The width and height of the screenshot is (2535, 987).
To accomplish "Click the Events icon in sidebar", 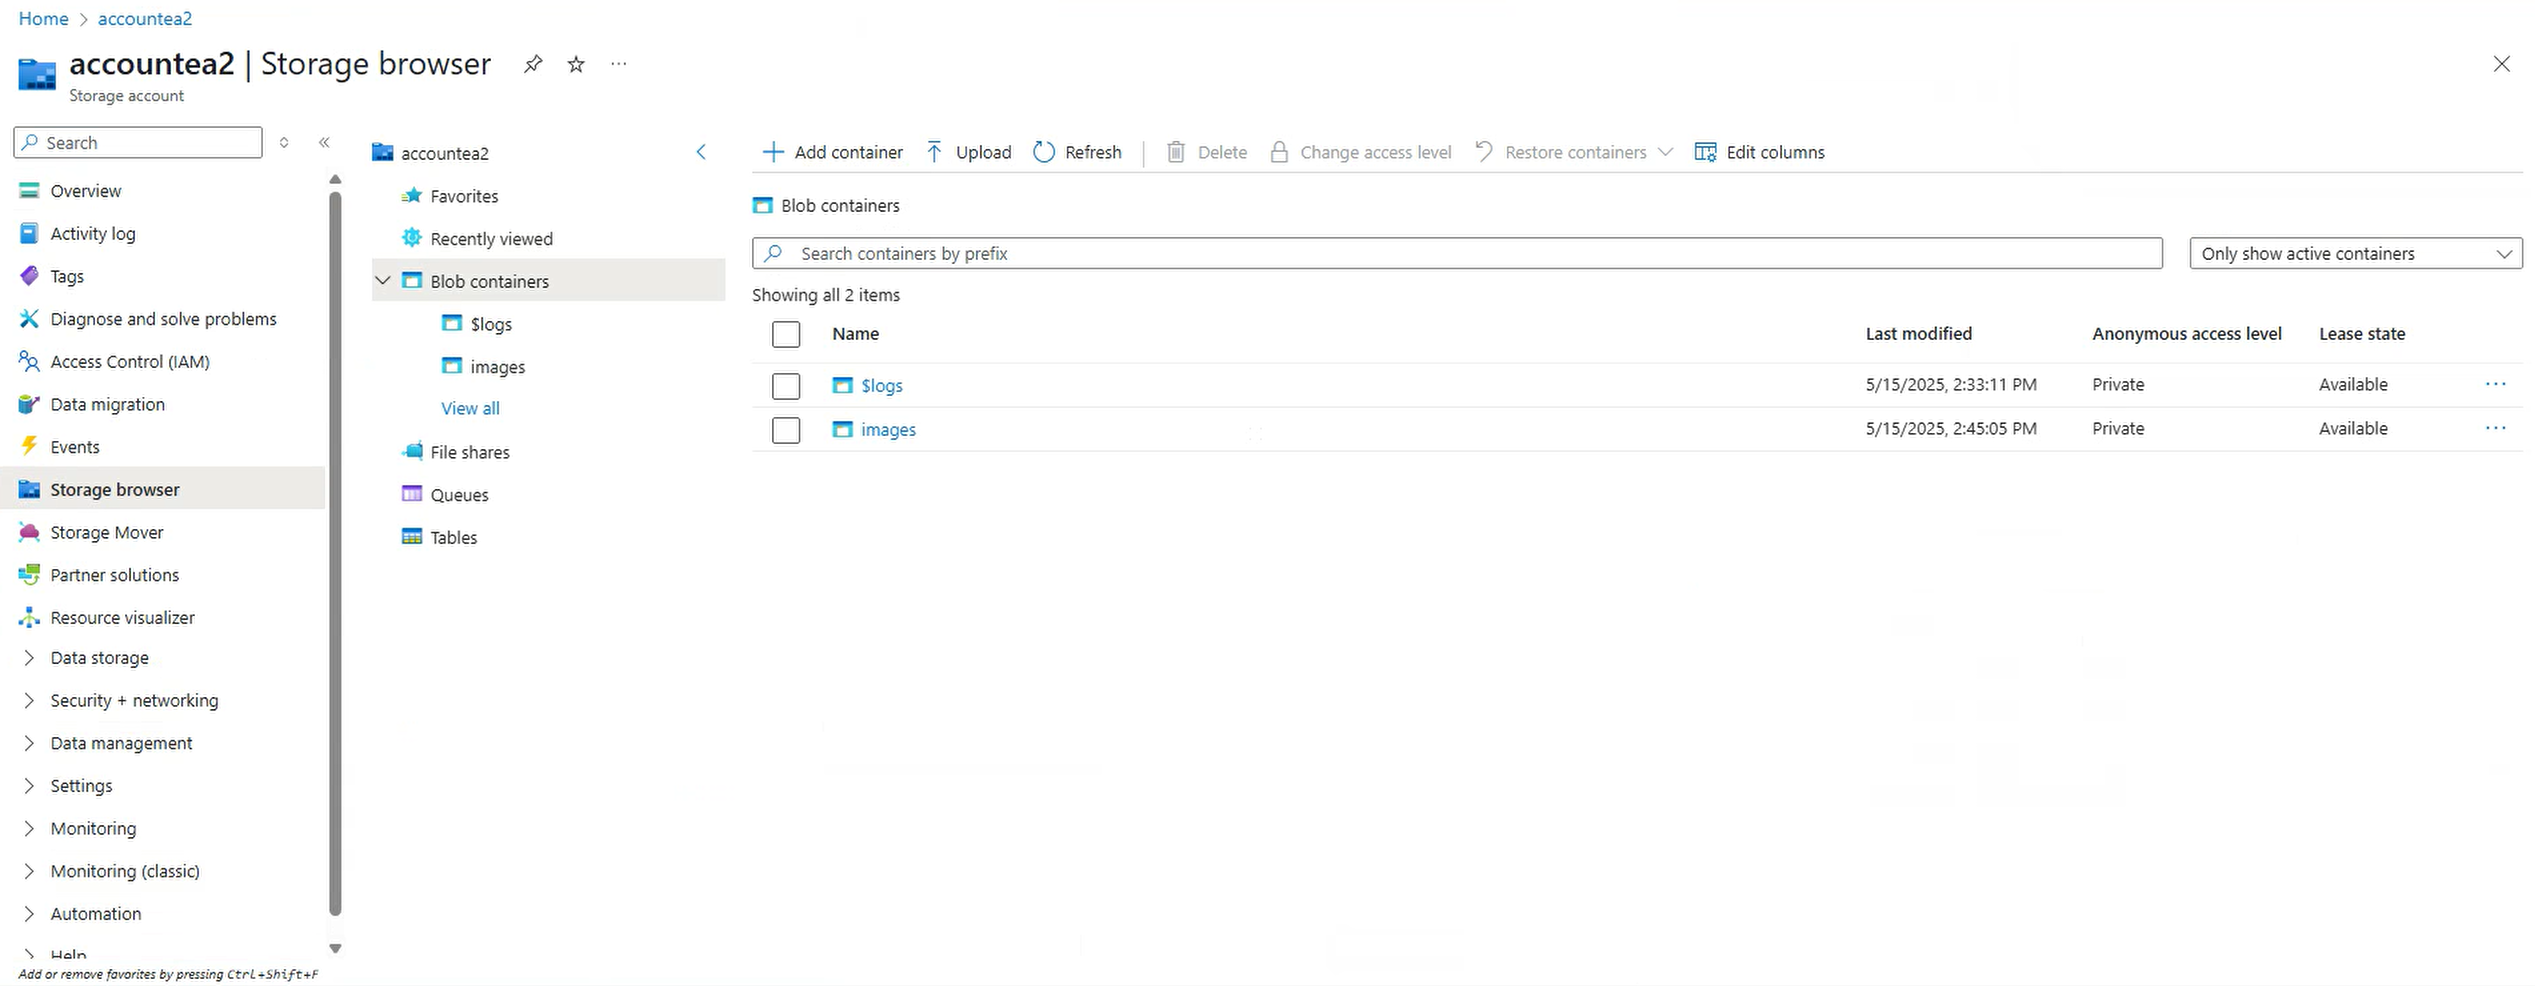I will pyautogui.click(x=29, y=447).
